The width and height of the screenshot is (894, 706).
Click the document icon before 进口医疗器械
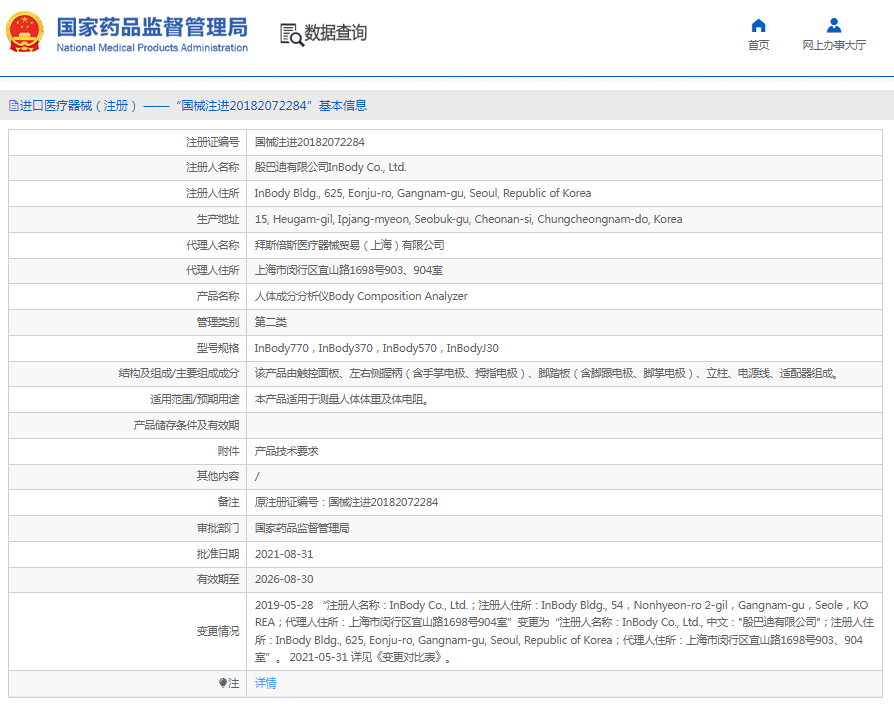[x=13, y=105]
